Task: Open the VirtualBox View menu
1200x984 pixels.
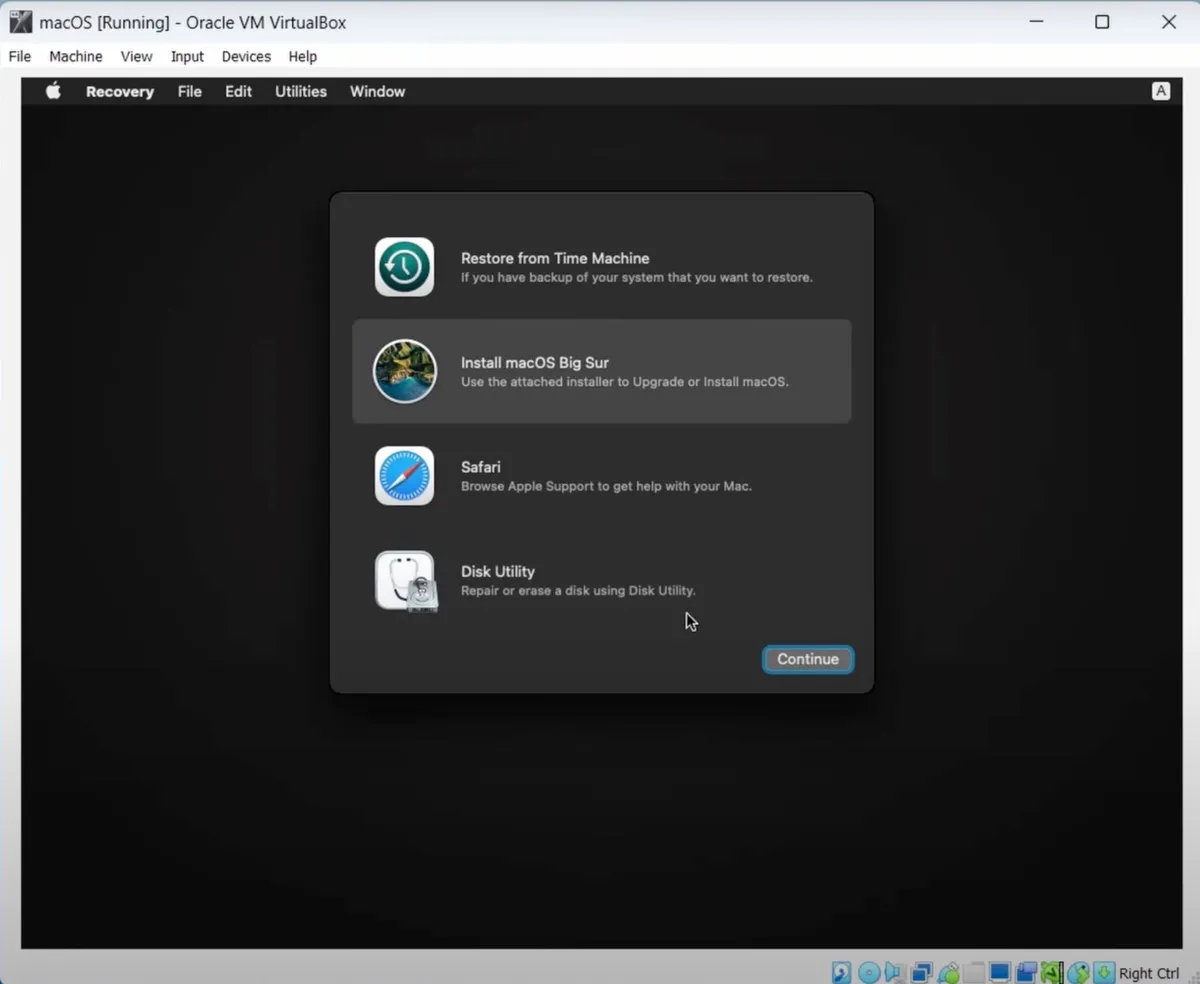Action: pos(137,57)
